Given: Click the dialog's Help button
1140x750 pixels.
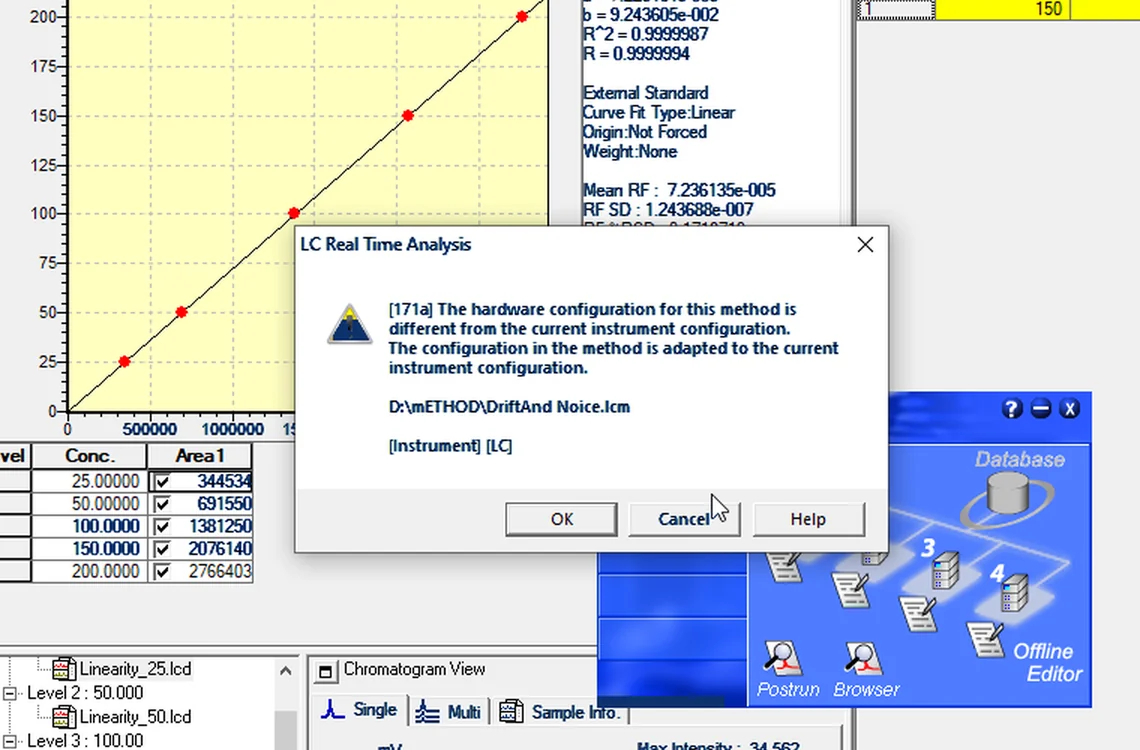Looking at the screenshot, I should click(x=808, y=519).
